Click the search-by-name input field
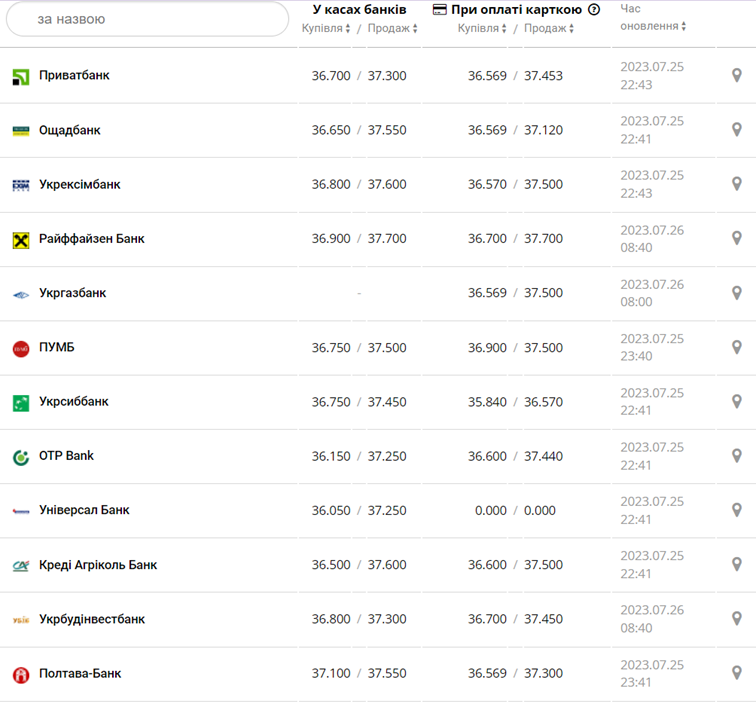The image size is (756, 704). (146, 19)
